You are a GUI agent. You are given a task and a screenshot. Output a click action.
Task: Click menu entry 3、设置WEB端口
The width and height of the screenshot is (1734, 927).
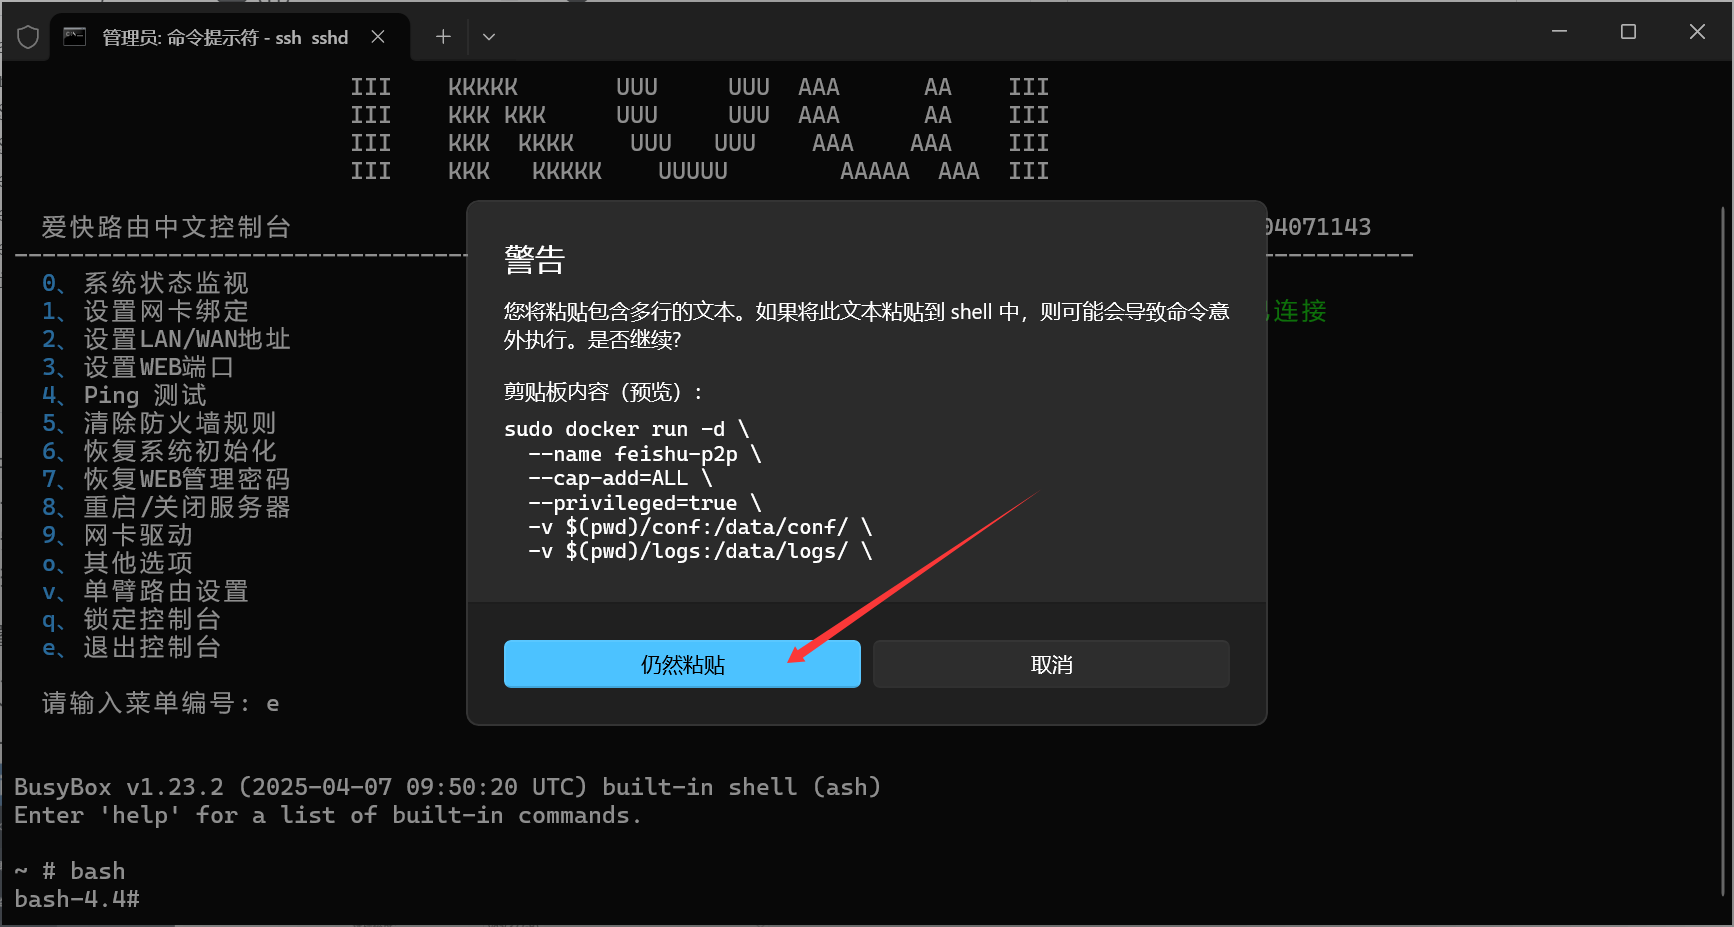point(138,367)
